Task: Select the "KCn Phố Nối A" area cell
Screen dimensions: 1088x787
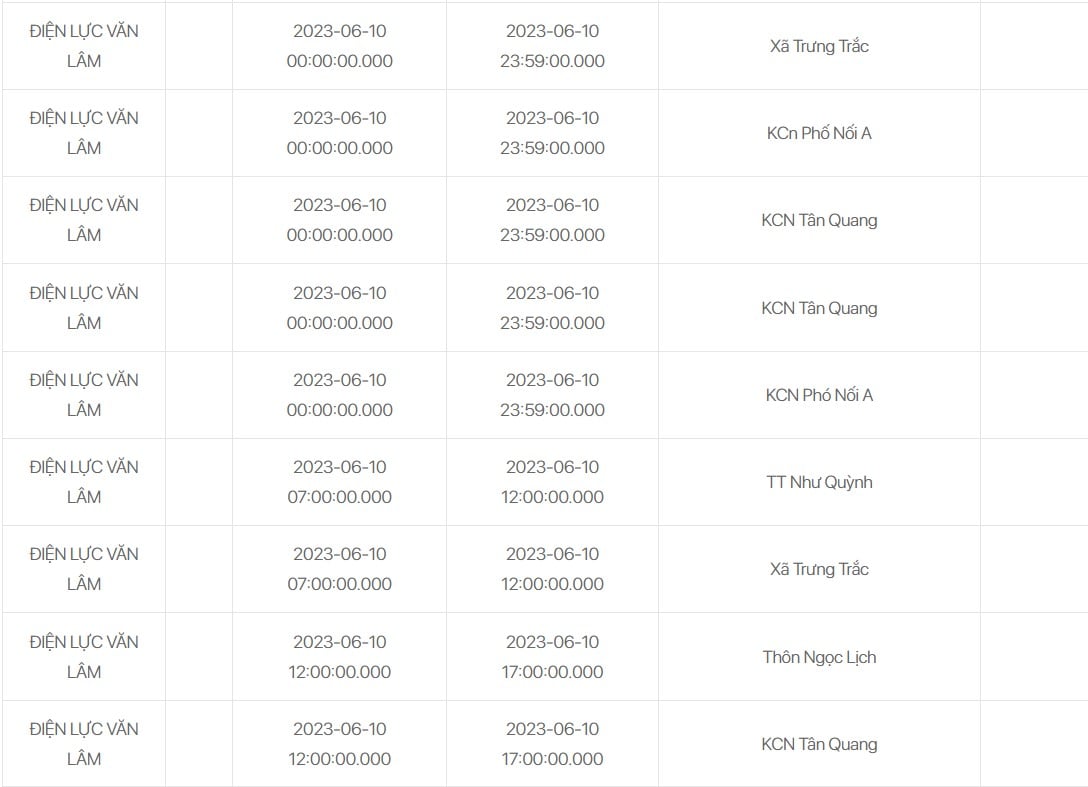Action: click(819, 133)
